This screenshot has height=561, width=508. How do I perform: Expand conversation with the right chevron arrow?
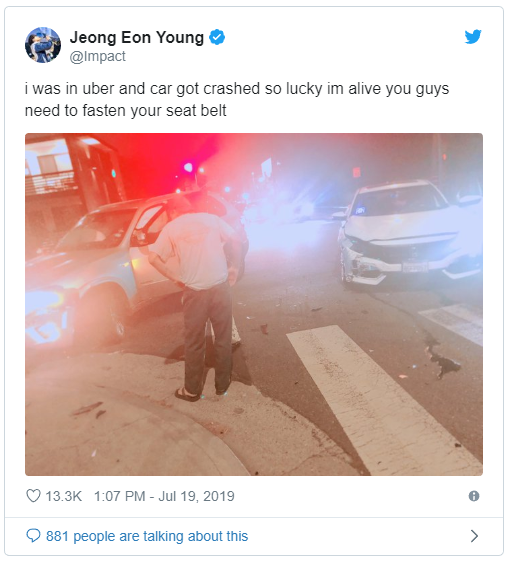(x=474, y=536)
